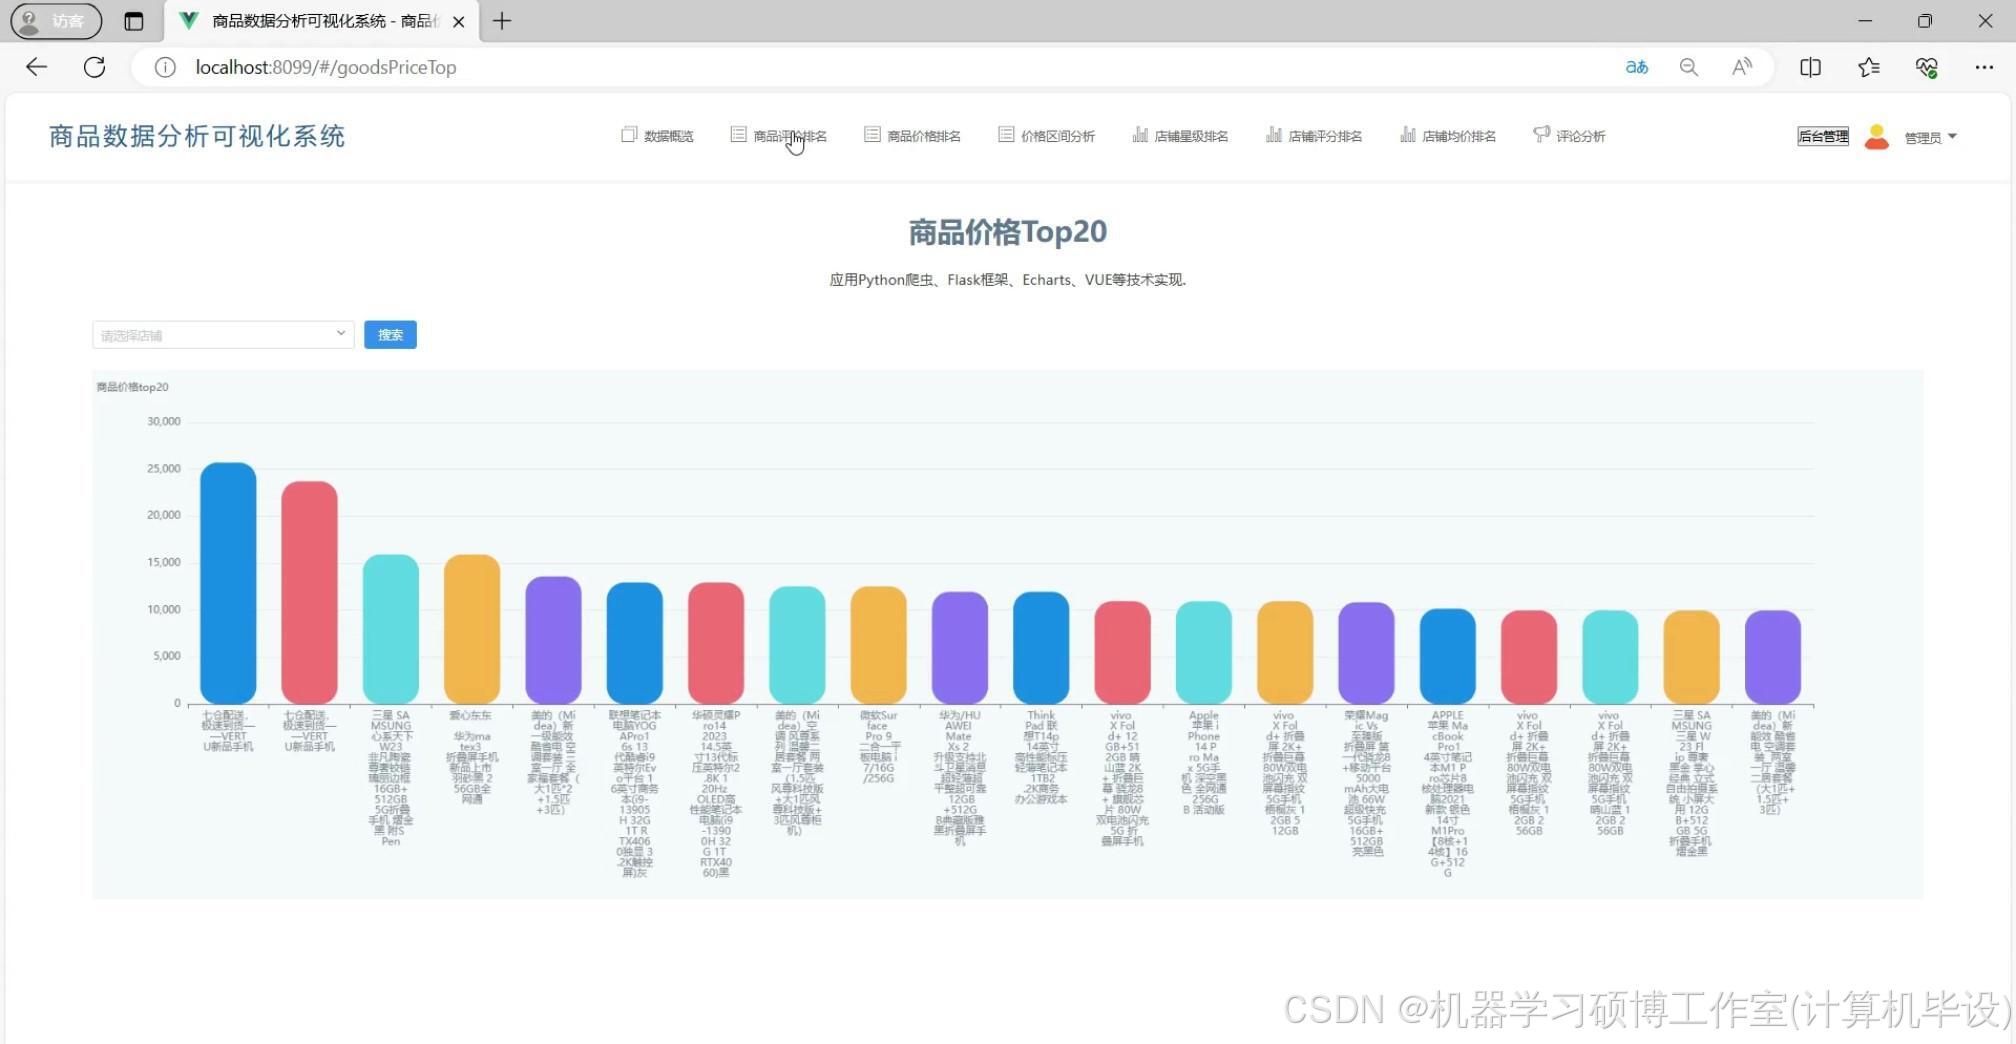Open the 请选择店铺 store select dropdown

[x=223, y=335]
